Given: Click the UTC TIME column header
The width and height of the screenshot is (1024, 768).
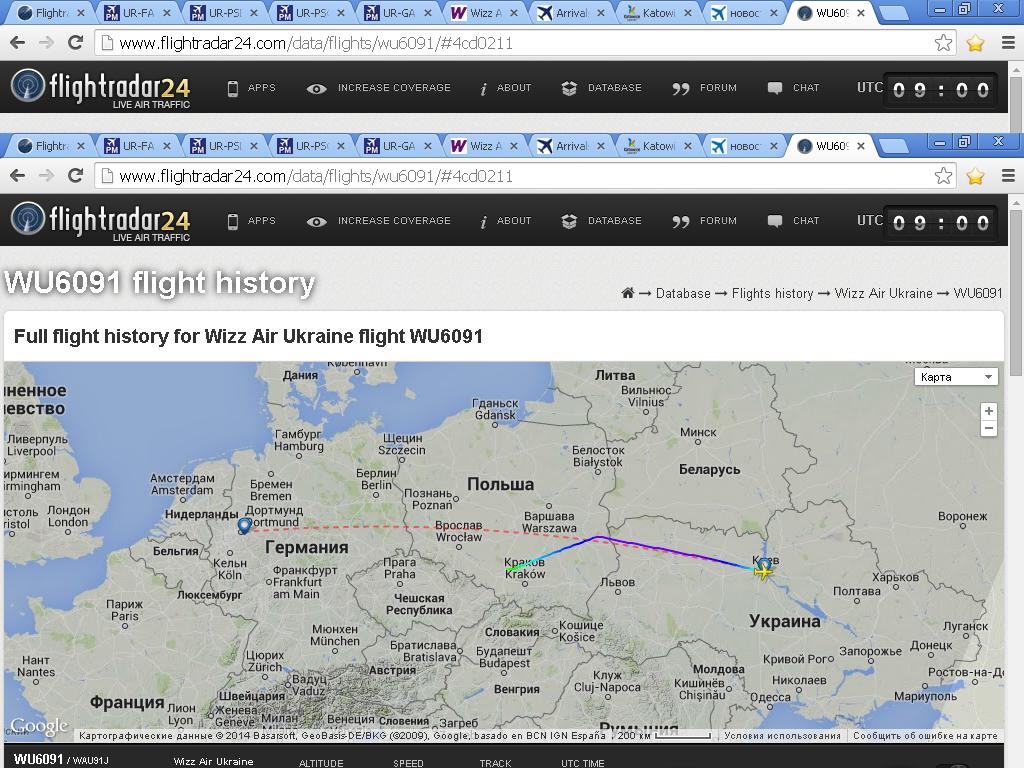Looking at the screenshot, I should click(583, 763).
